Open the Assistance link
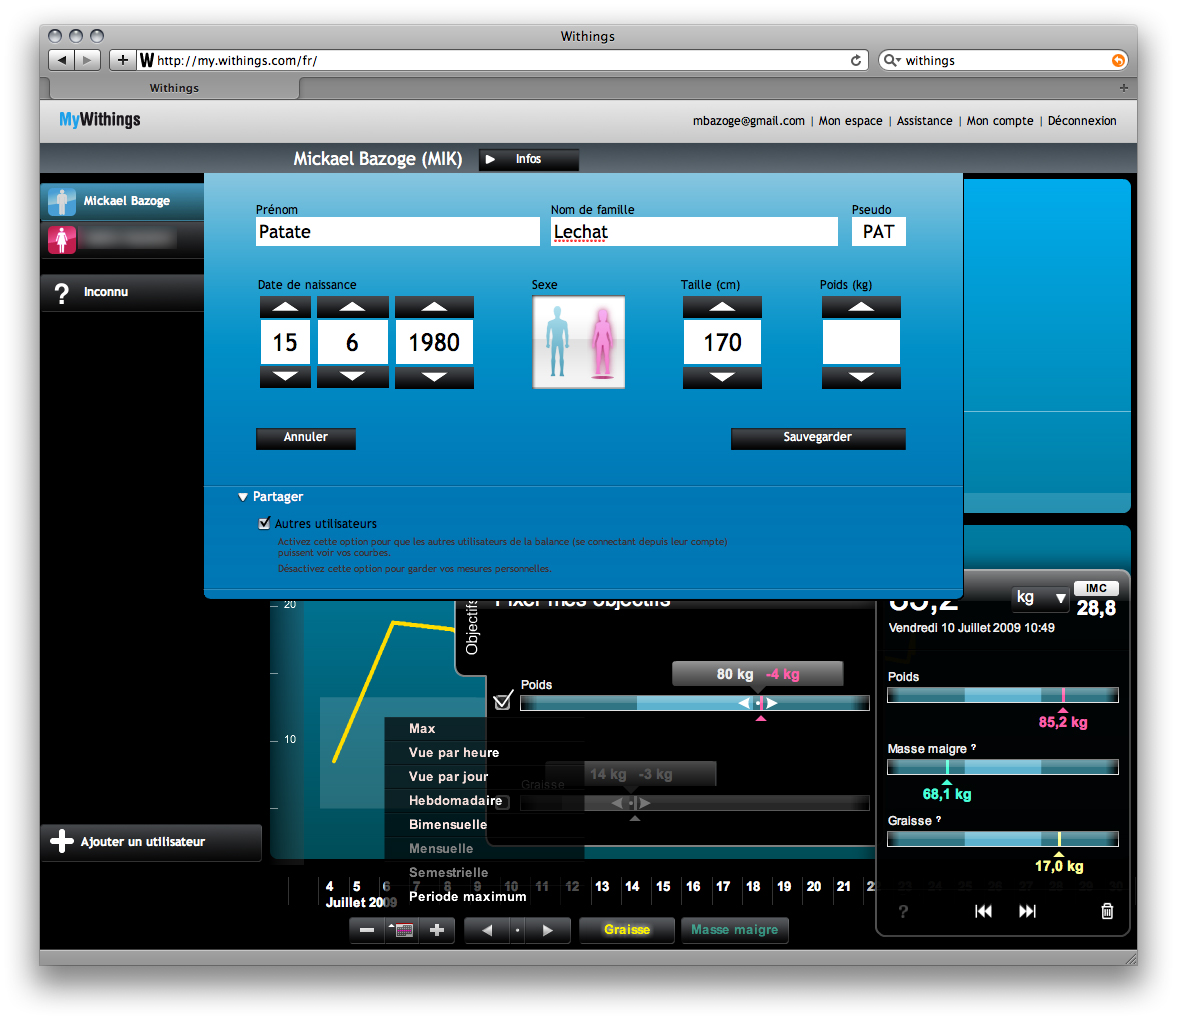1177x1020 pixels. (x=924, y=121)
